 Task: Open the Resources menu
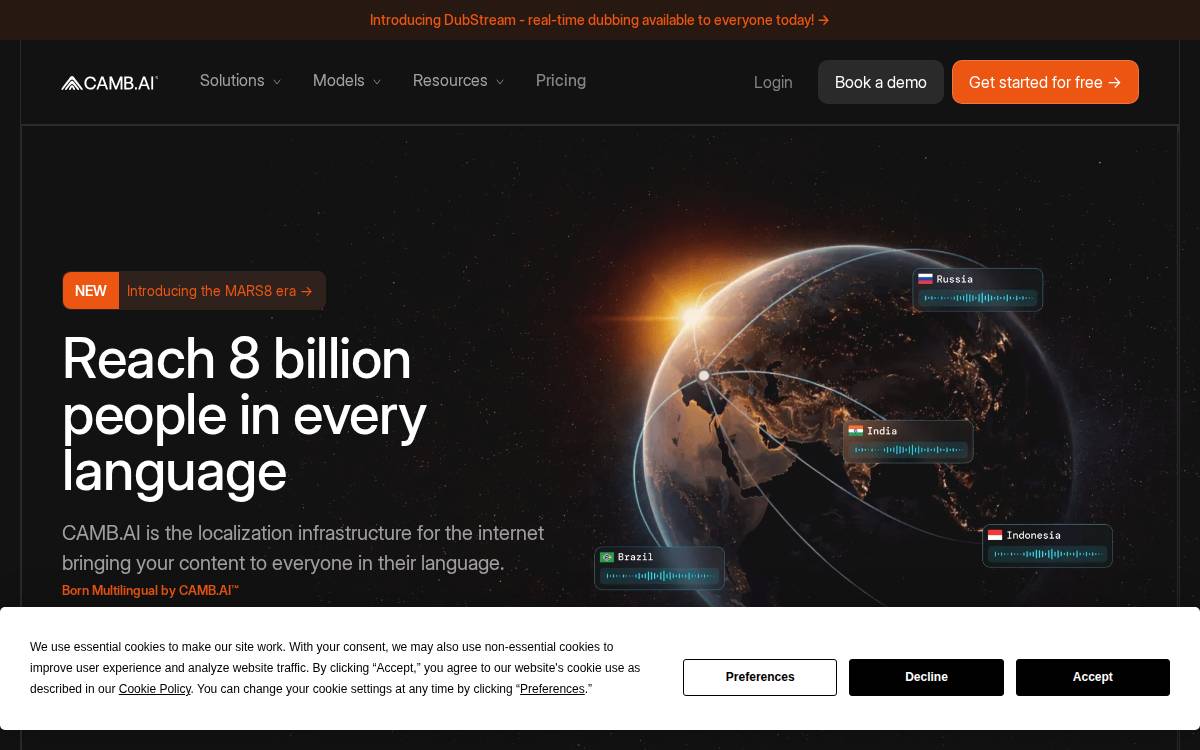(459, 81)
